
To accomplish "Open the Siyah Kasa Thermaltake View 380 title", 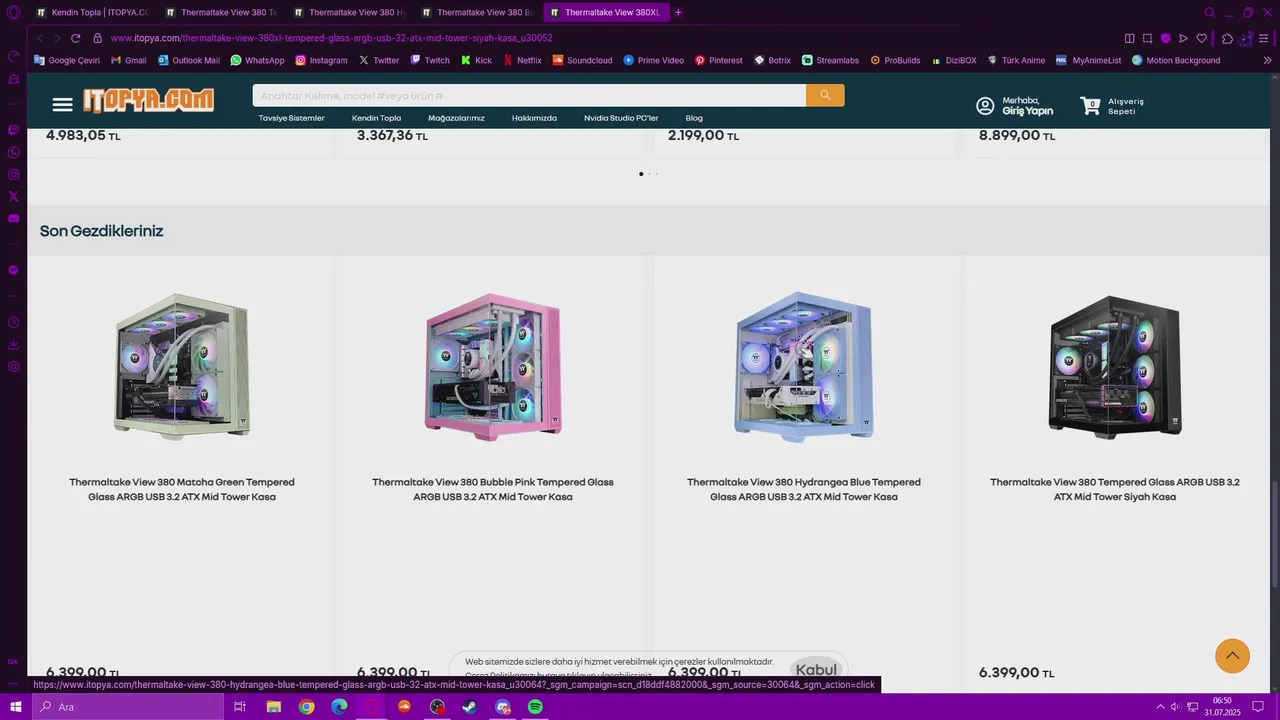I will click(x=1115, y=489).
